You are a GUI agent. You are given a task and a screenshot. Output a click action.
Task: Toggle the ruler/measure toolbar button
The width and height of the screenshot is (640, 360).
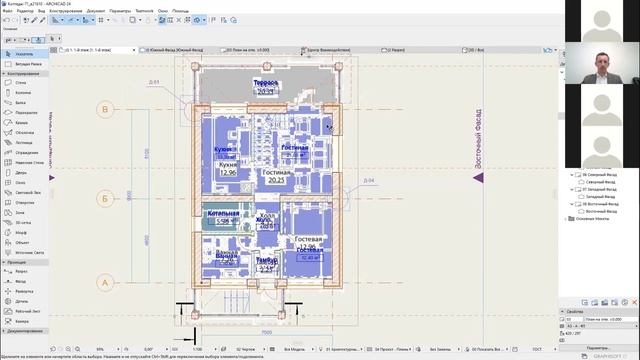point(86,20)
